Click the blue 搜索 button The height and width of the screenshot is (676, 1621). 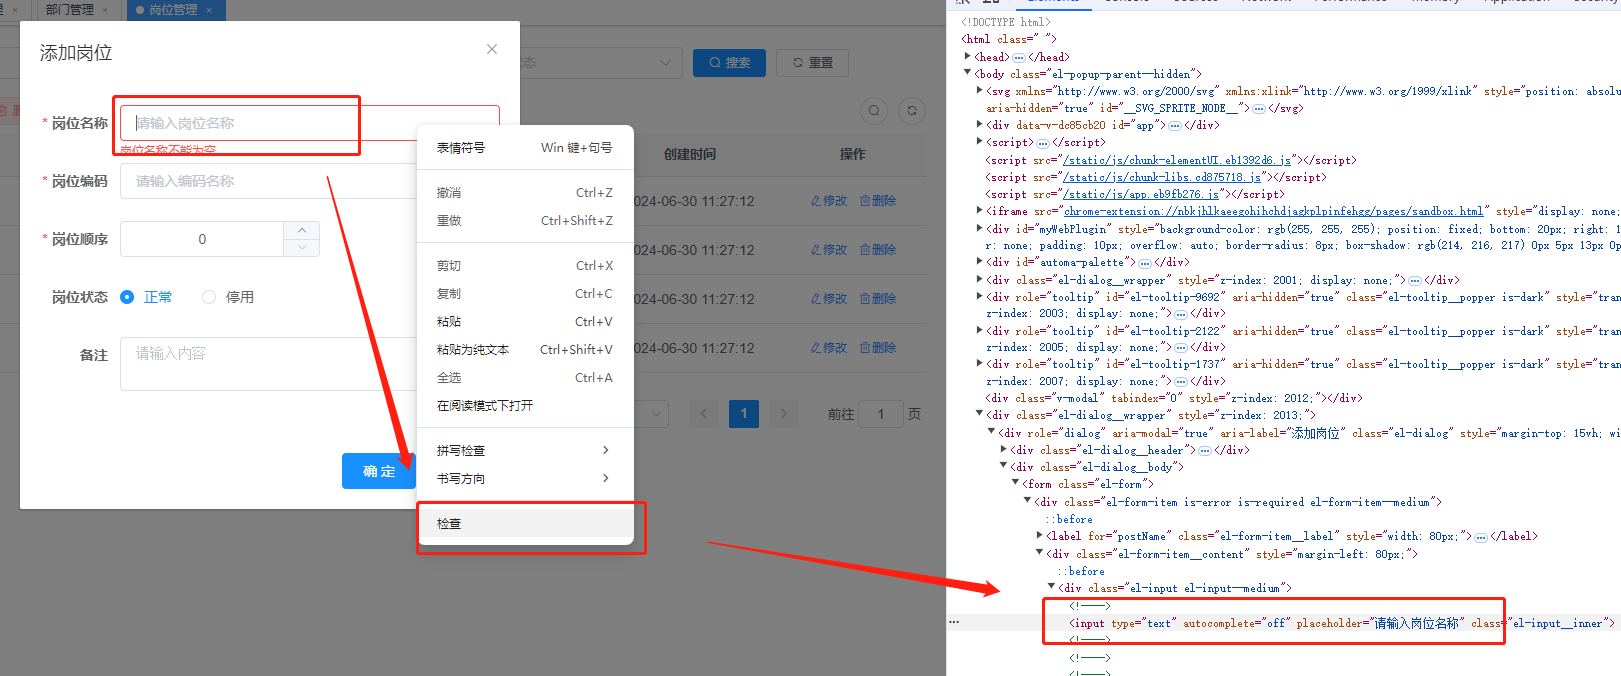(x=729, y=63)
